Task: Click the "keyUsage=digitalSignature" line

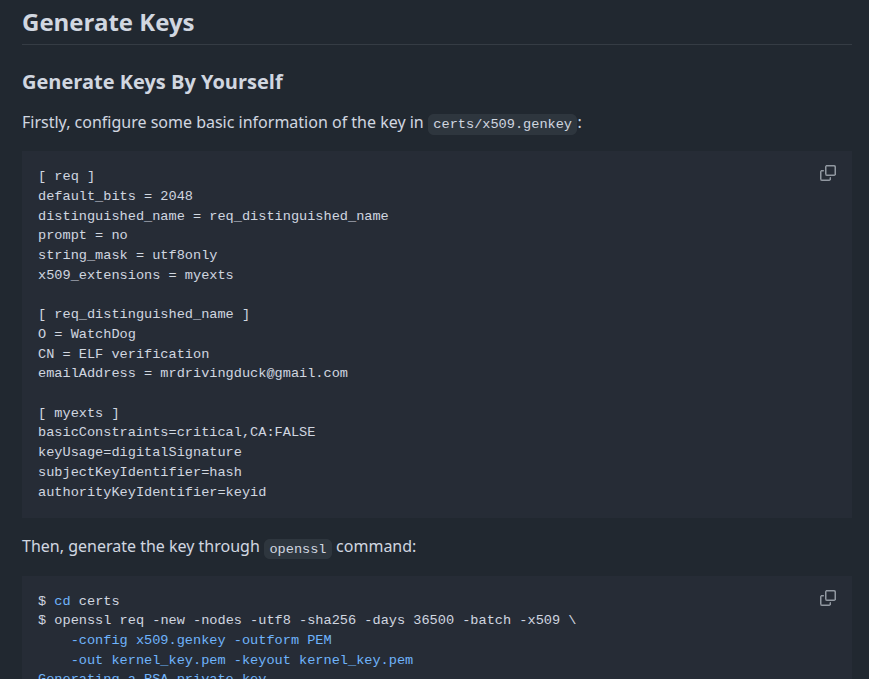Action: click(139, 452)
